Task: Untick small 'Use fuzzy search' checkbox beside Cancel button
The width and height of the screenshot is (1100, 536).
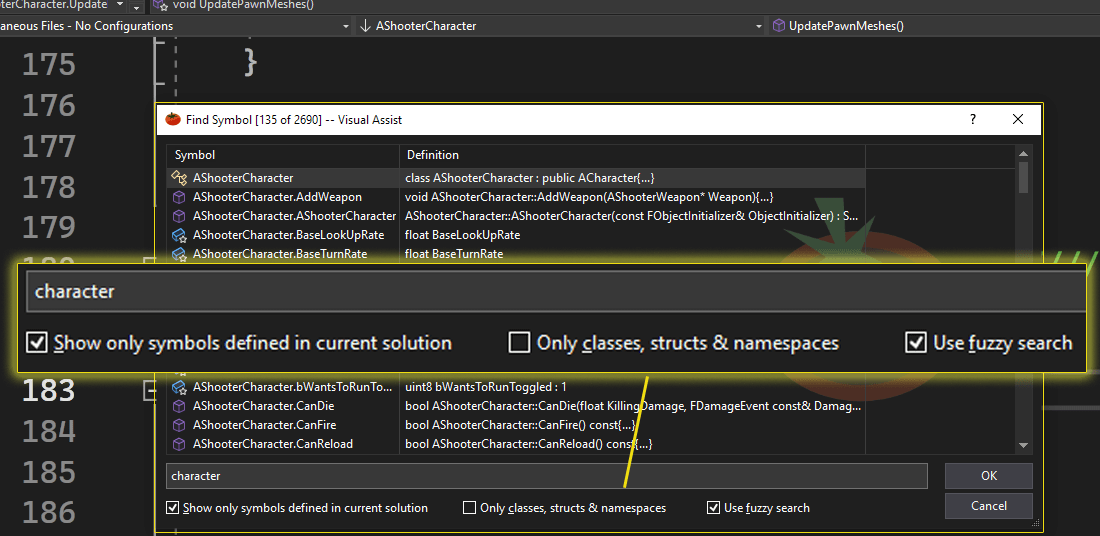Action: [714, 508]
